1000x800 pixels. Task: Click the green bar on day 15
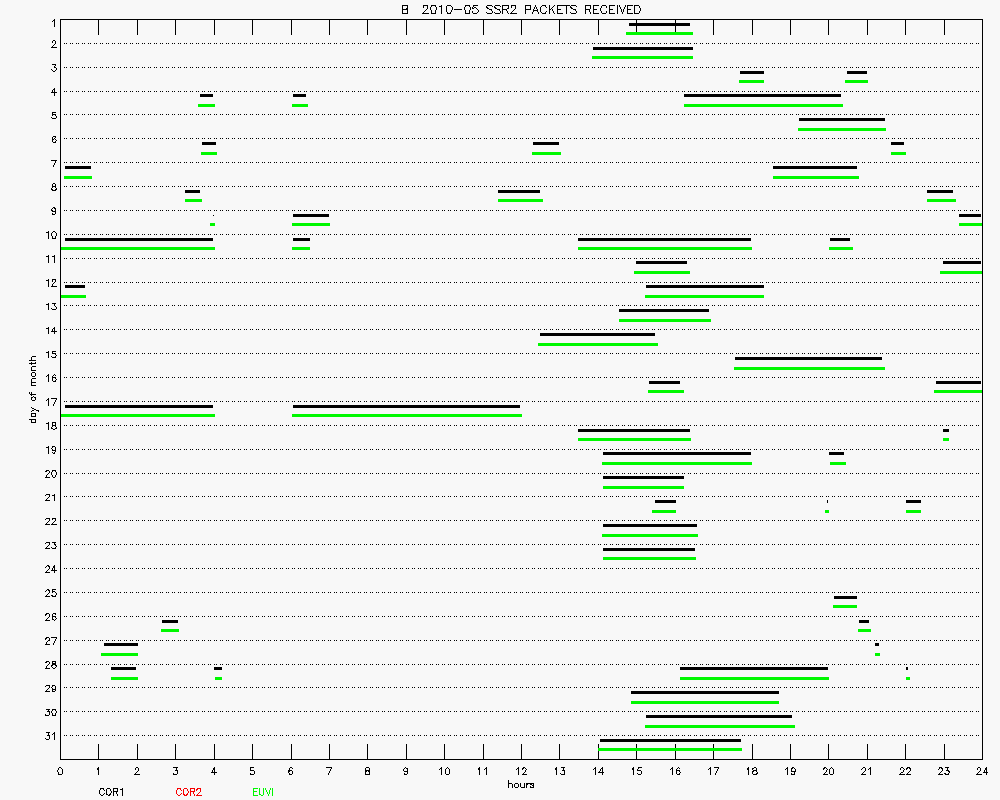[809, 368]
